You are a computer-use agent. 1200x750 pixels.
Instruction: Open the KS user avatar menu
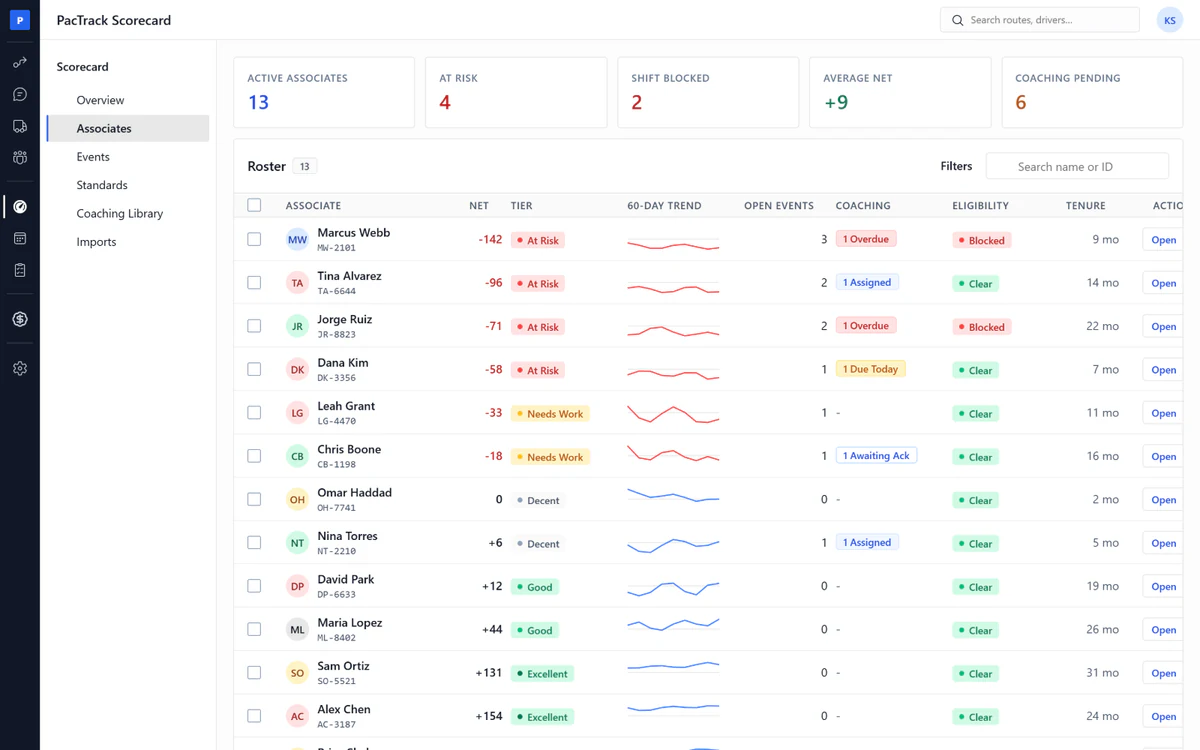1170,20
